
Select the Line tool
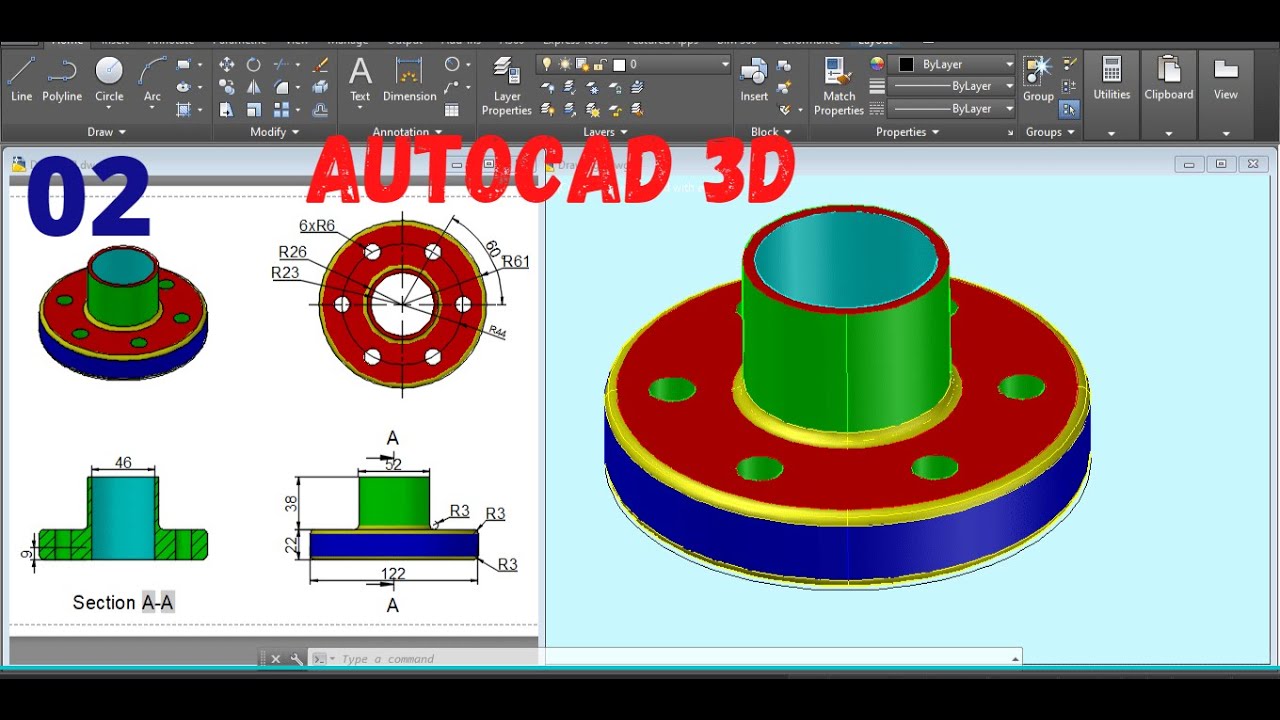coord(22,79)
